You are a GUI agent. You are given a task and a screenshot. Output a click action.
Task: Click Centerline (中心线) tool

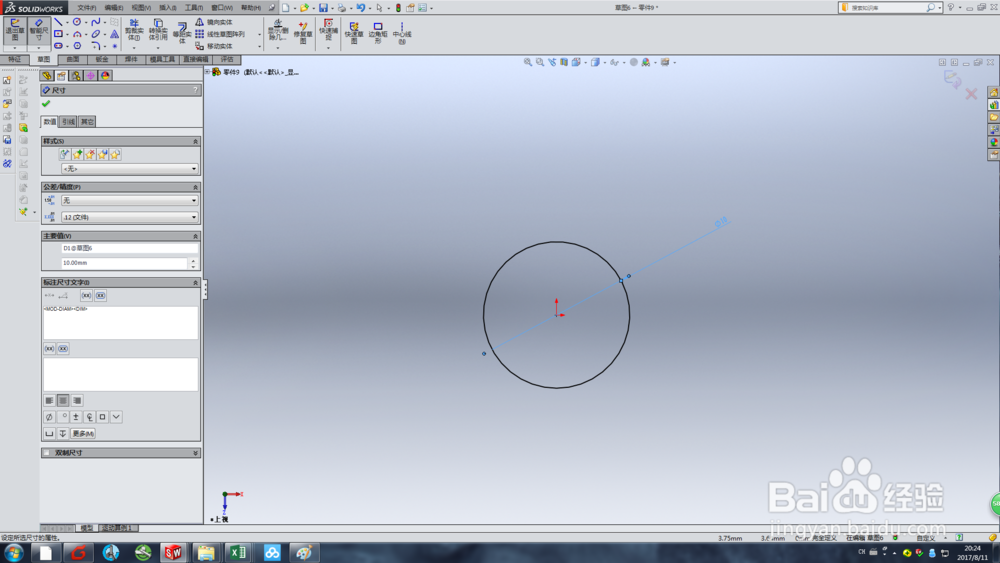[x=402, y=33]
